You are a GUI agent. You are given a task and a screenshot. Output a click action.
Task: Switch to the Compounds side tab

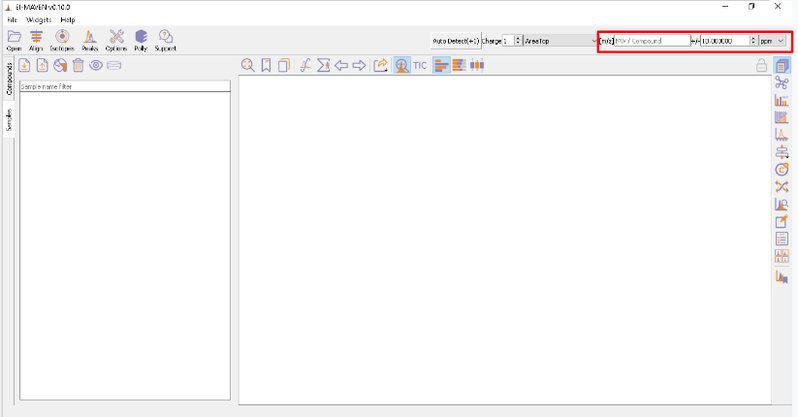point(9,79)
